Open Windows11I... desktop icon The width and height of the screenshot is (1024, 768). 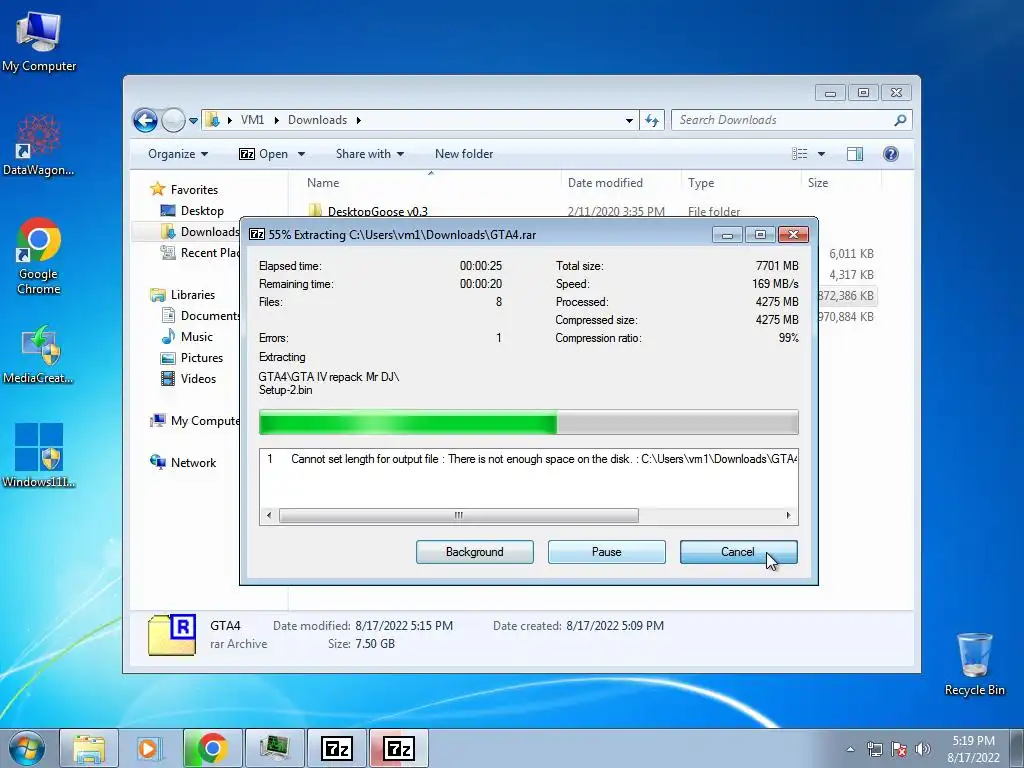point(39,455)
